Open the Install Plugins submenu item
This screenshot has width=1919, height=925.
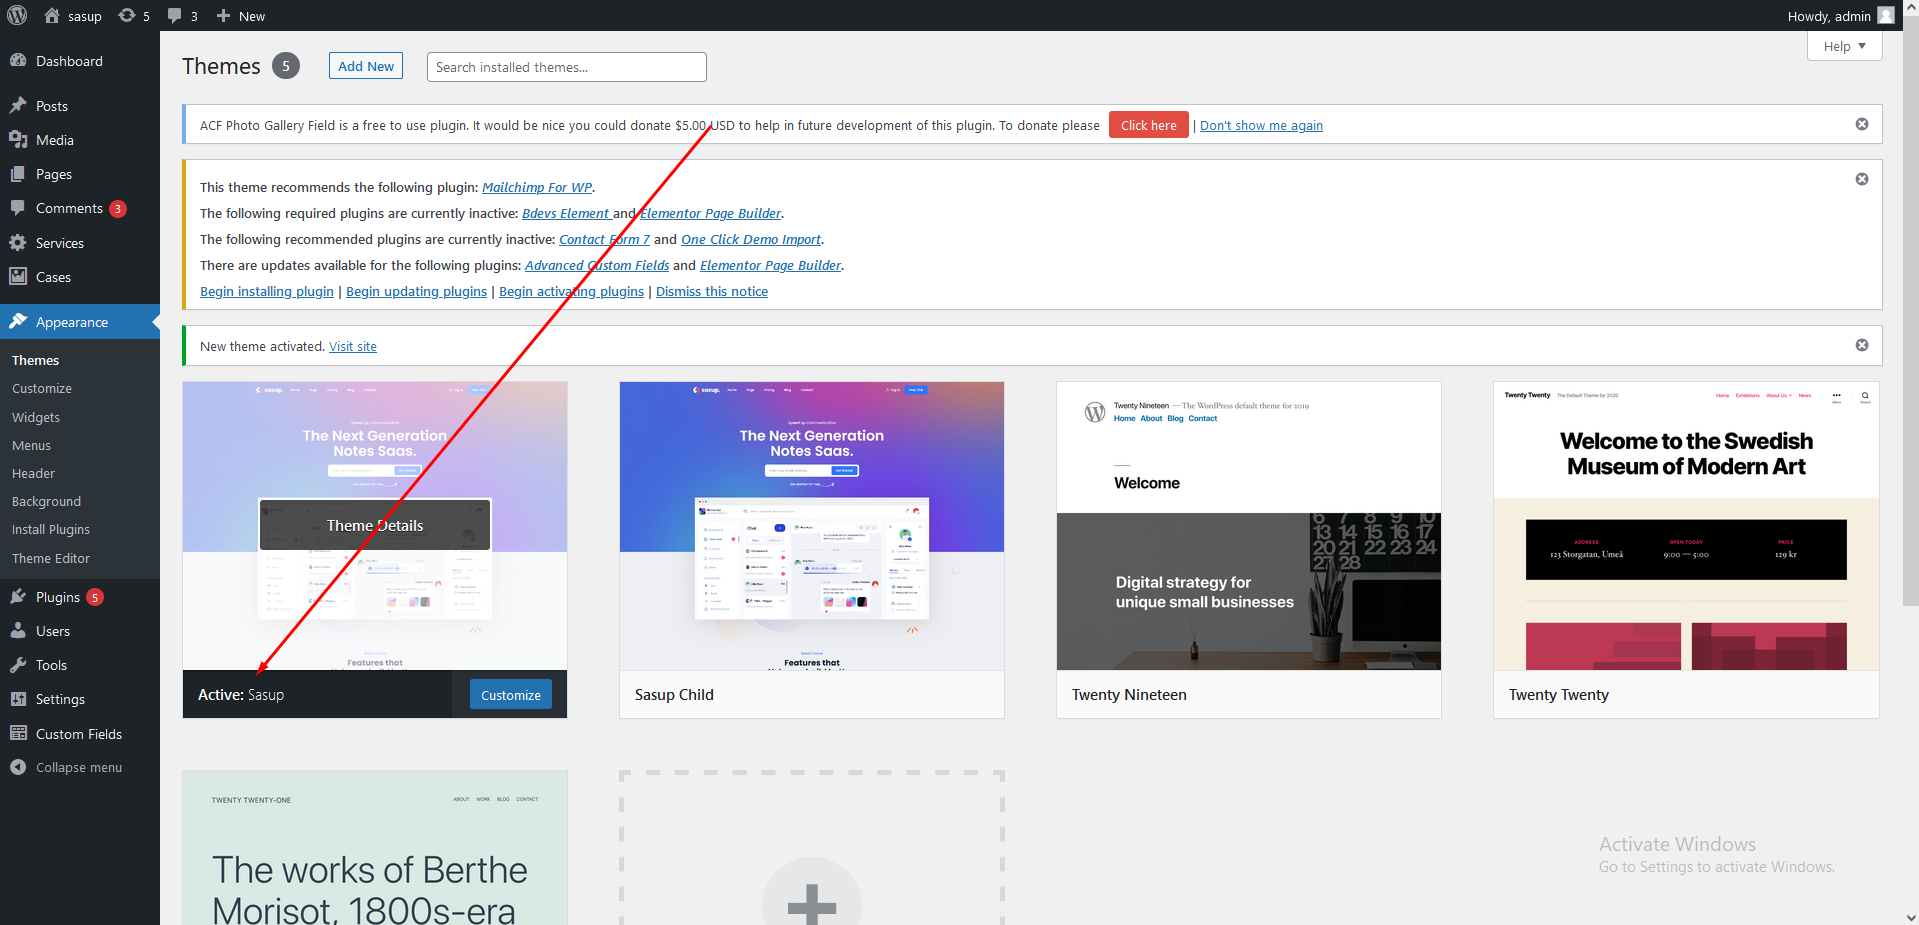[51, 529]
